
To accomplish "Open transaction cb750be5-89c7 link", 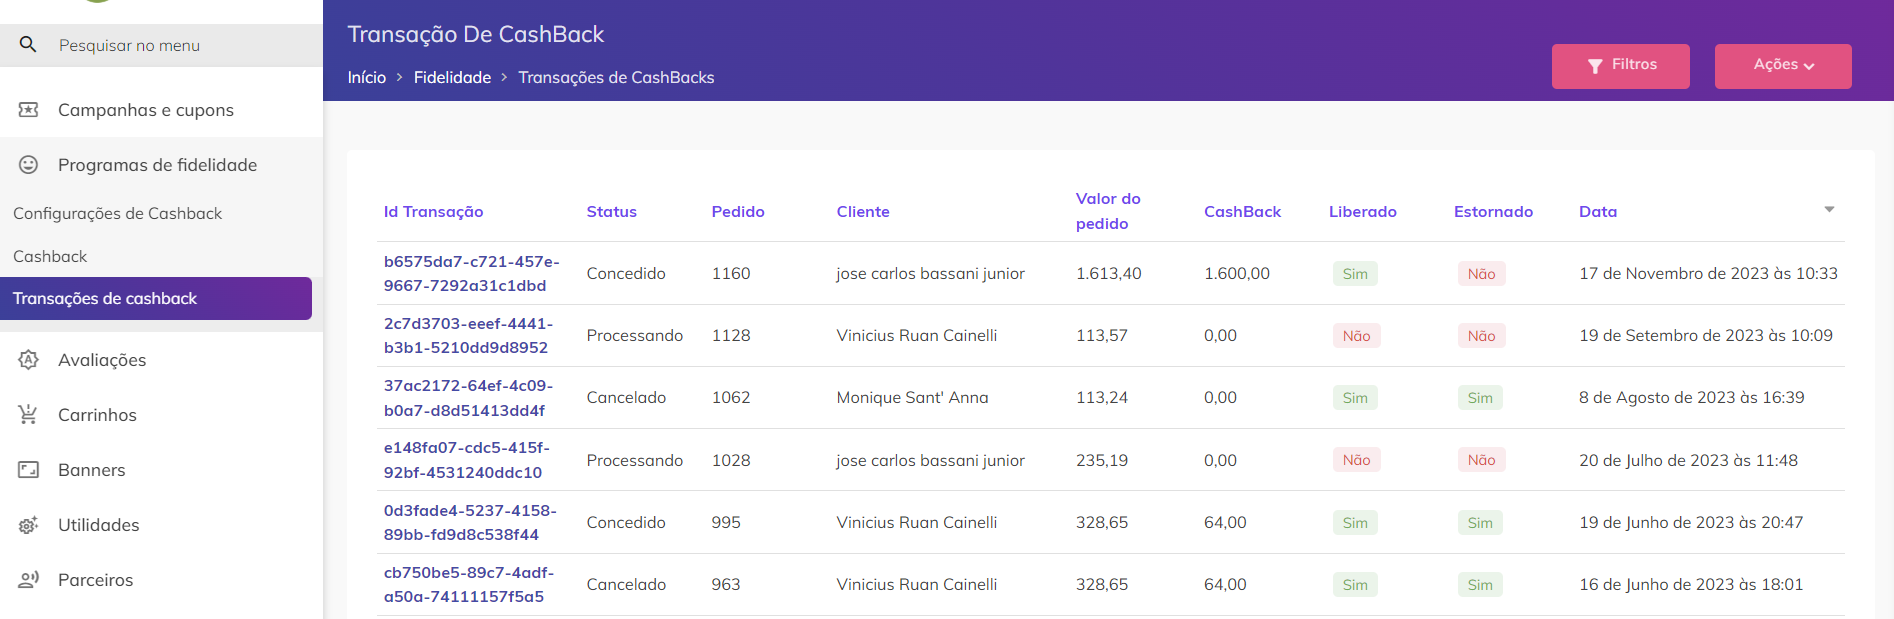I will pyautogui.click(x=469, y=584).
